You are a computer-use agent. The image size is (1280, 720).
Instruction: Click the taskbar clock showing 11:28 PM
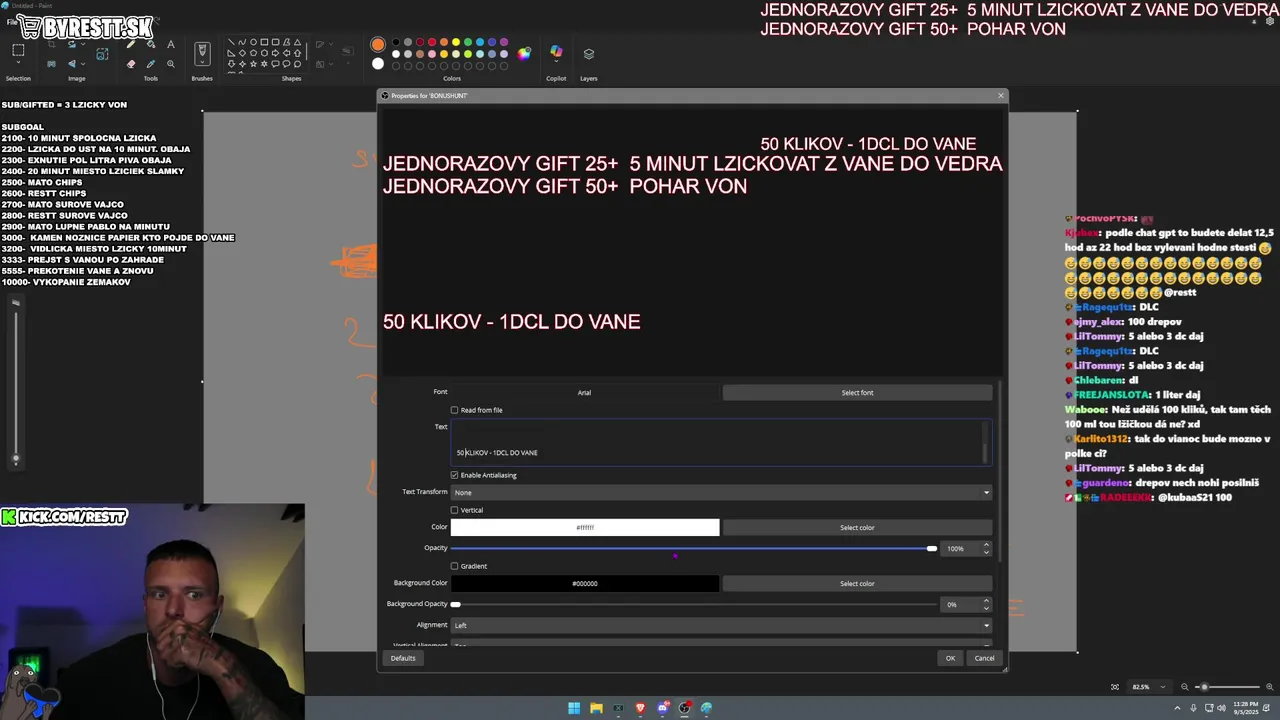pyautogui.click(x=1246, y=708)
